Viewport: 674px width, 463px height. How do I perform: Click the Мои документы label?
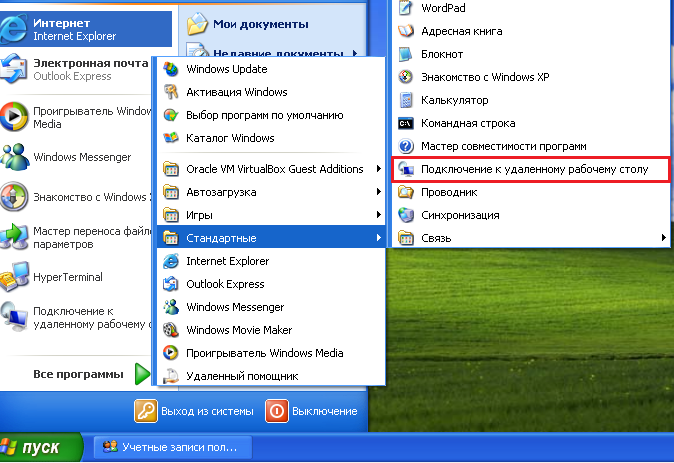click(x=261, y=25)
